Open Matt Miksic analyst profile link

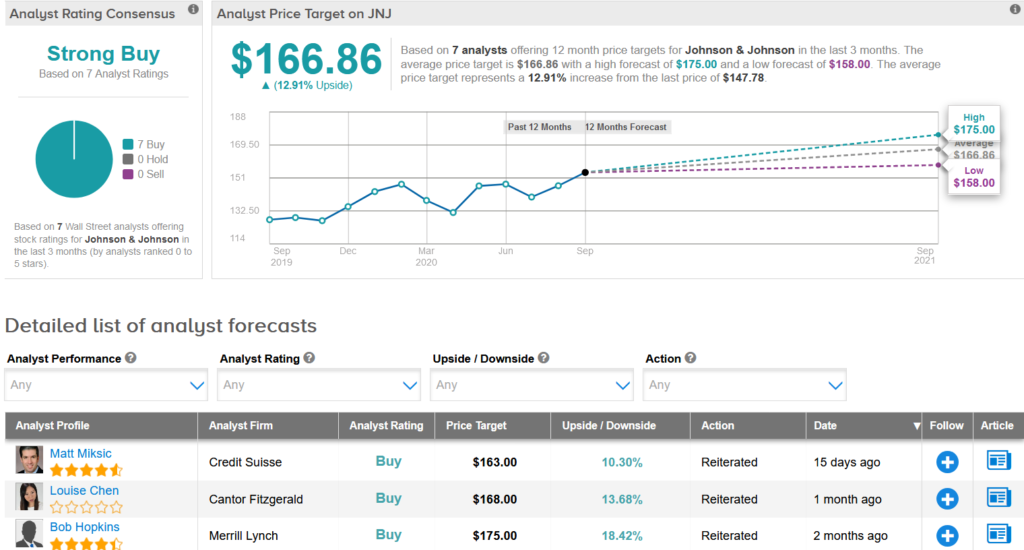click(80, 453)
